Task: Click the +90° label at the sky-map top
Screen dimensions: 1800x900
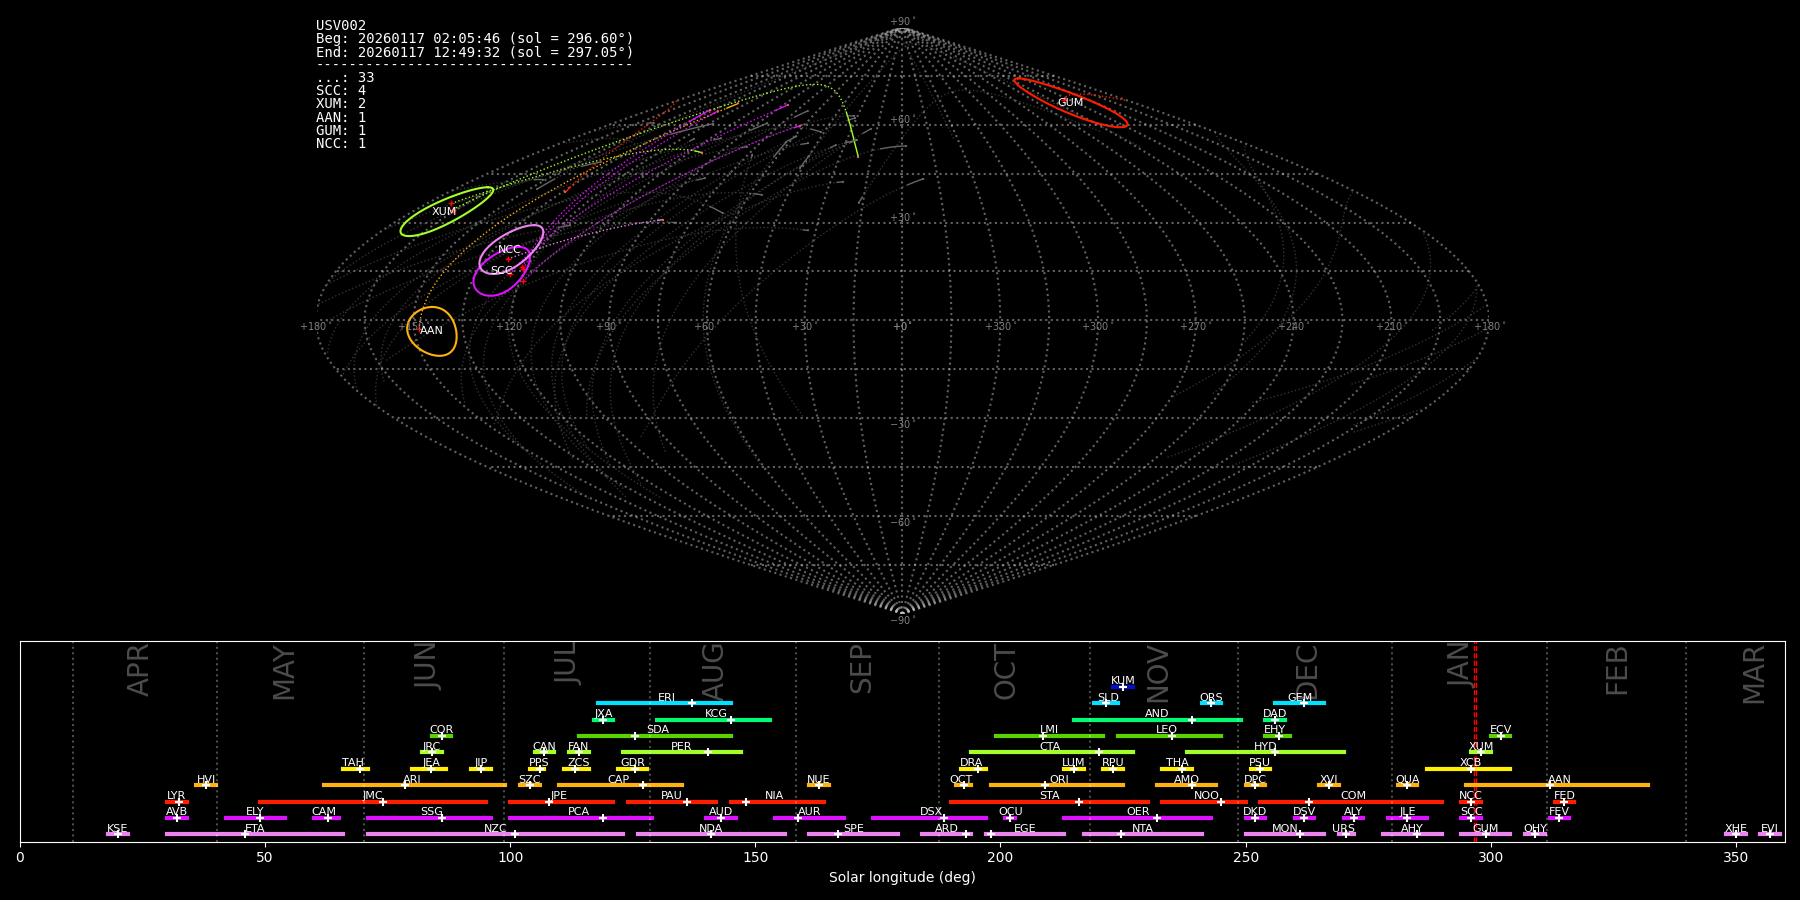Action: tap(902, 22)
